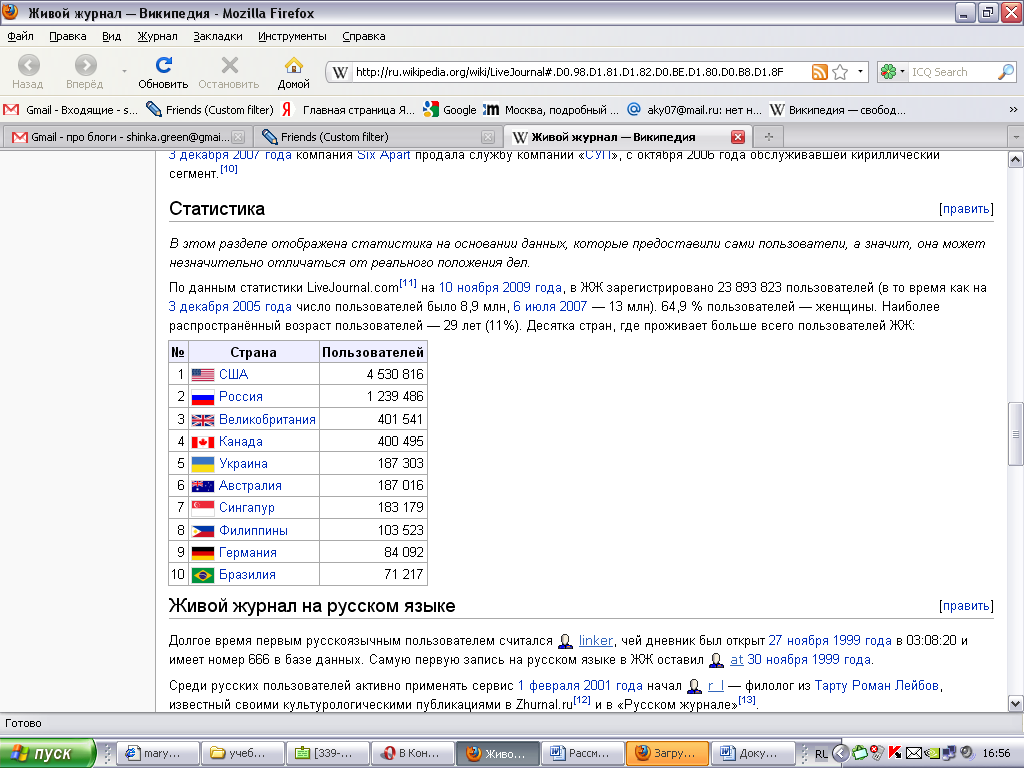Open the Файл menu
1024x768 pixels.
[20, 37]
